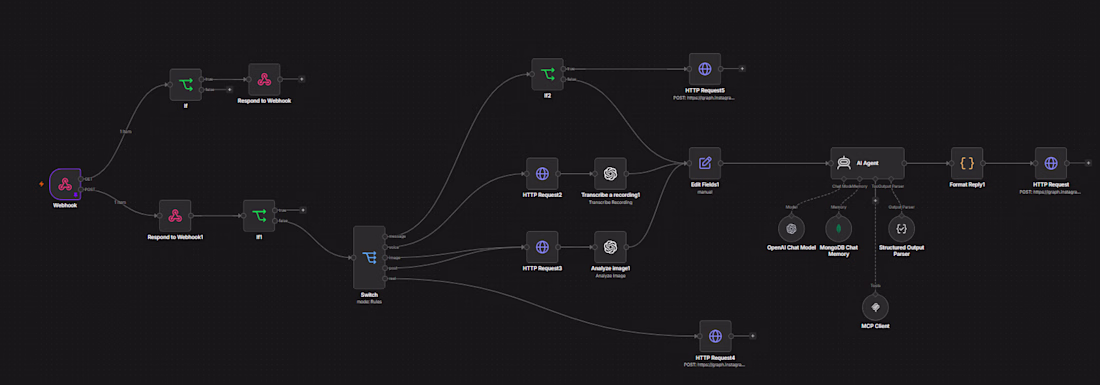Add node after final HTTP Request
The image size is (1100, 385).
[x=1088, y=163]
